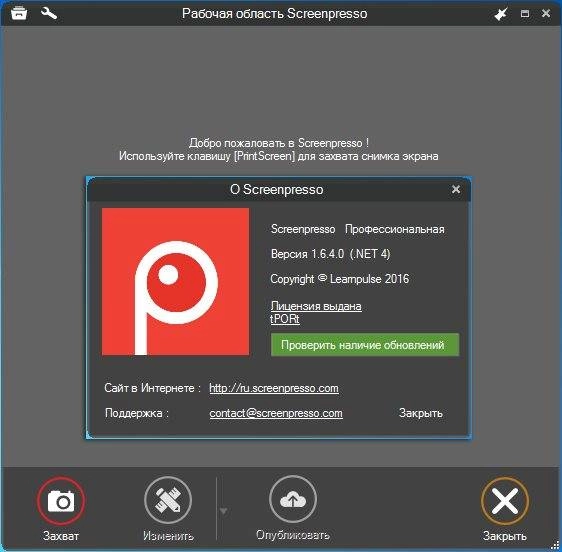Click the green 'Проверить наличие обновлений' button
Image resolution: width=562 pixels, height=552 pixels.
click(365, 345)
